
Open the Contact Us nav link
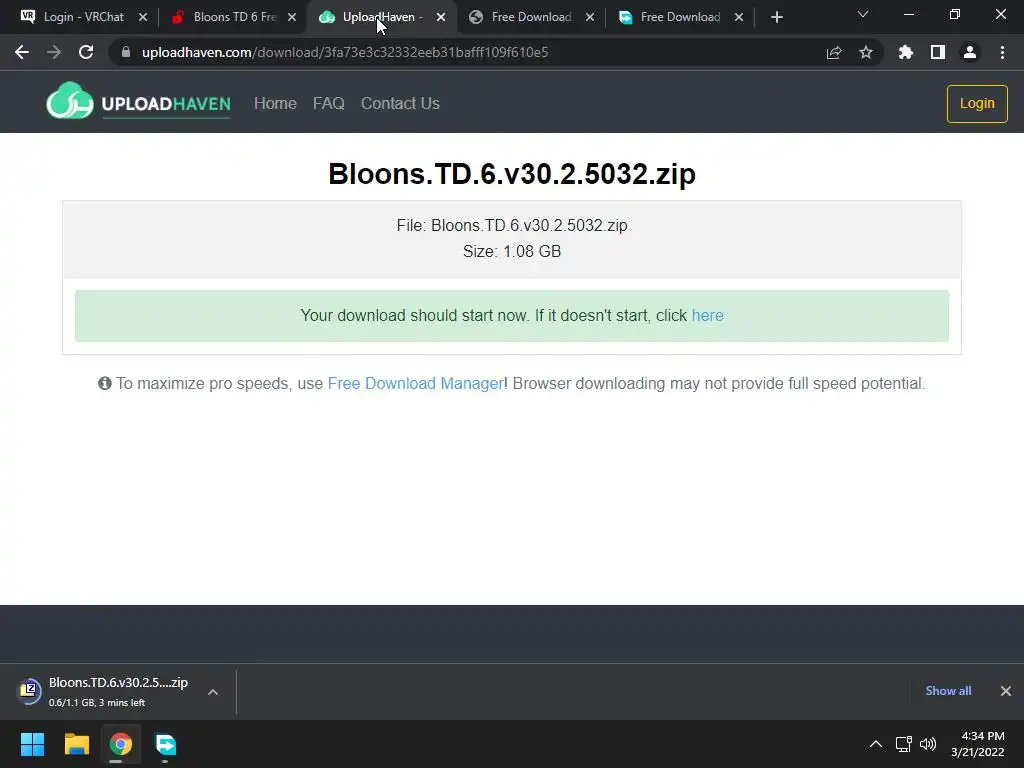tap(400, 103)
